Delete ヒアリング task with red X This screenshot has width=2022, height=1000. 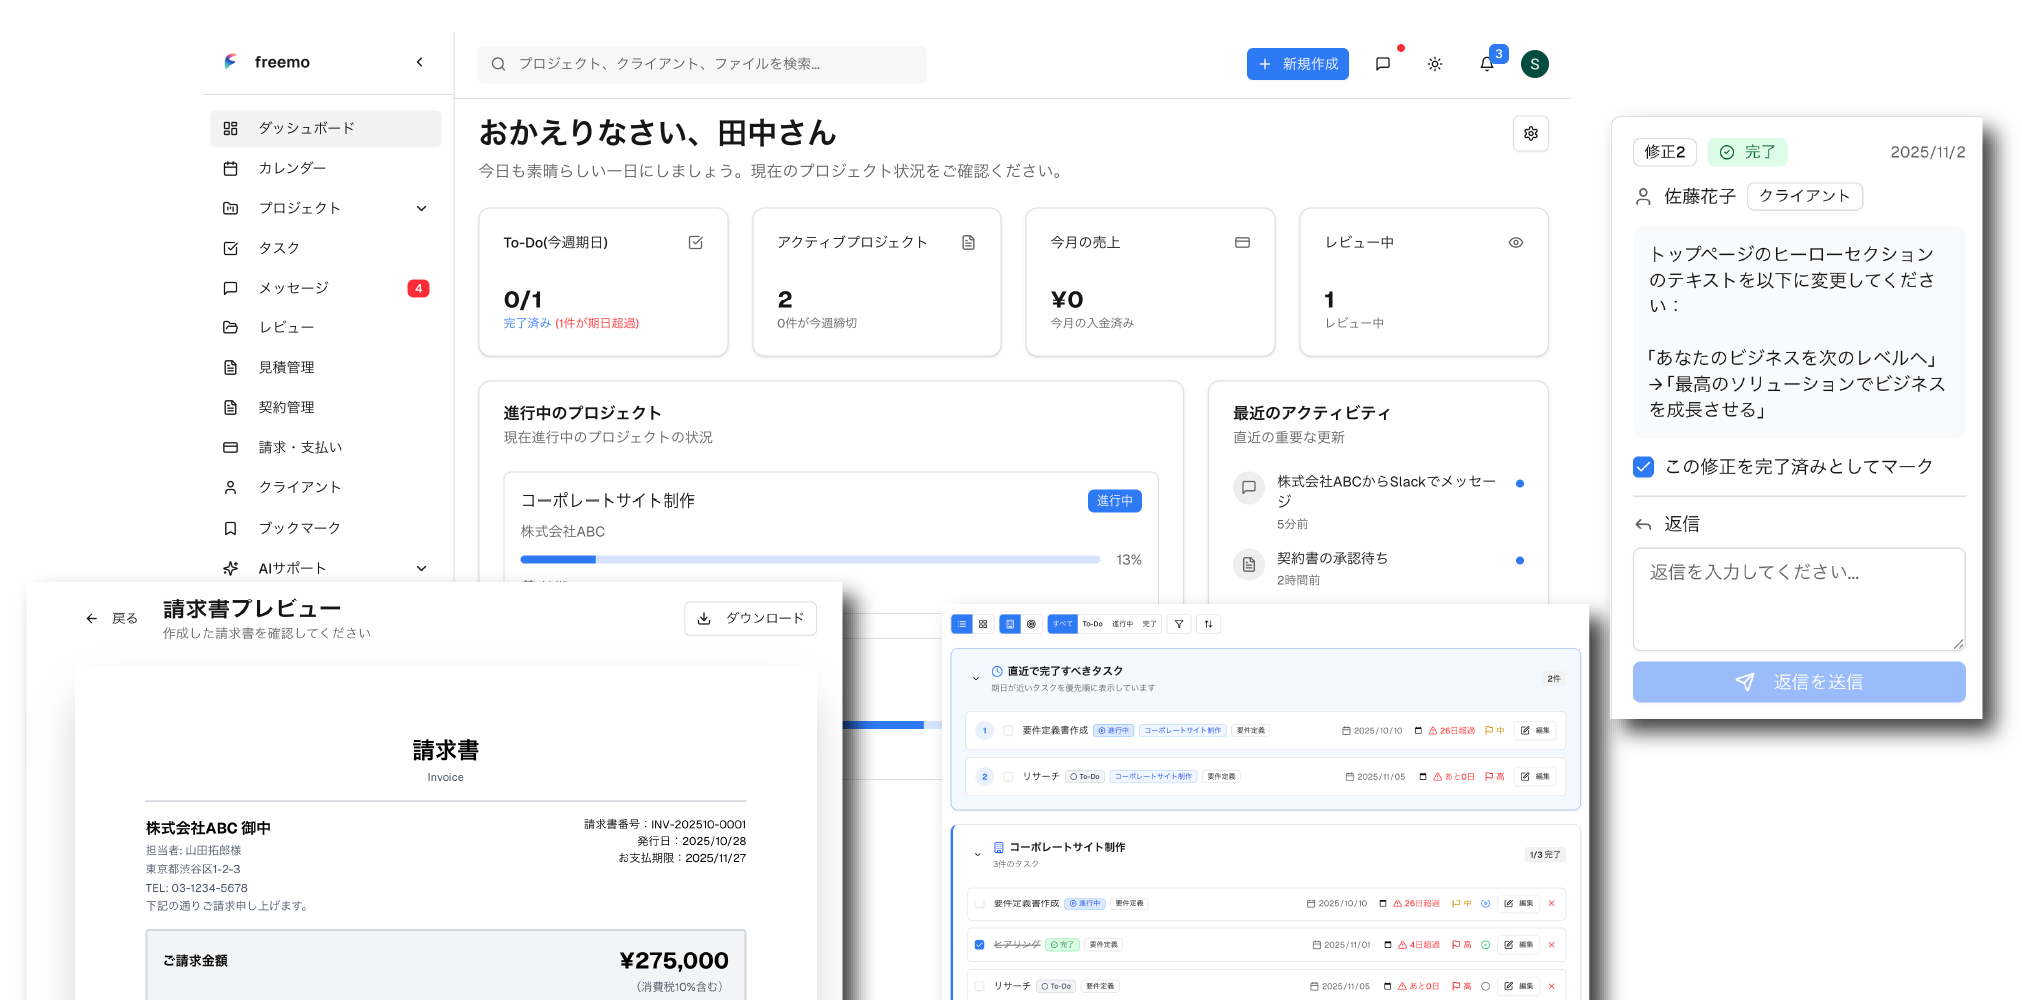point(1551,945)
